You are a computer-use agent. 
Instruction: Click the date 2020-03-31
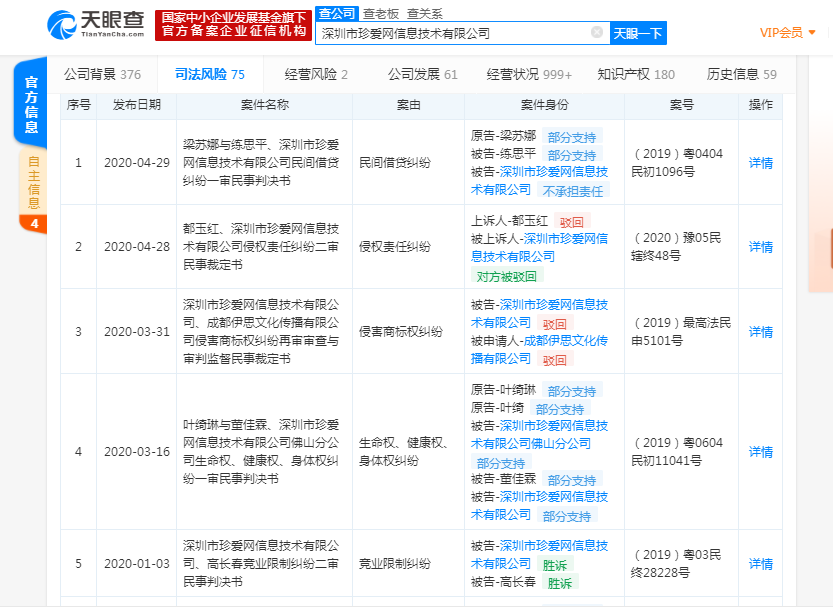tap(137, 332)
